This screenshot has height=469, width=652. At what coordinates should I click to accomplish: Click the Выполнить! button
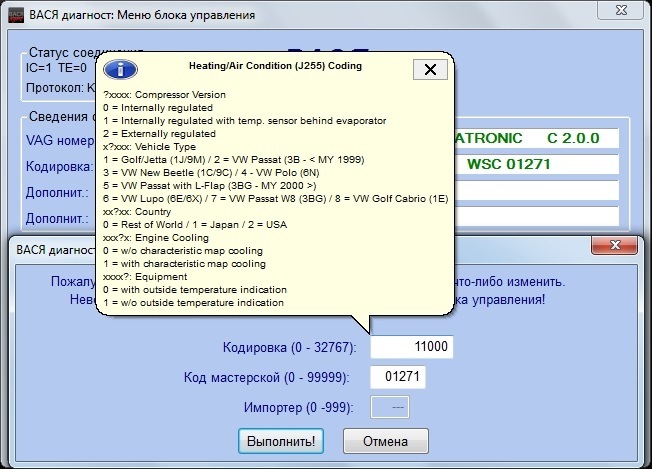pyautogui.click(x=281, y=441)
